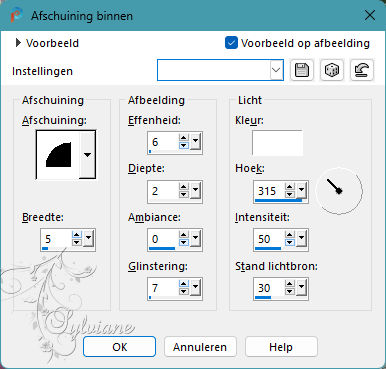Screen dimensions: 386x369
Task: Open the Stand lichtbron slider dropdown arrow
Action: [x=301, y=287]
